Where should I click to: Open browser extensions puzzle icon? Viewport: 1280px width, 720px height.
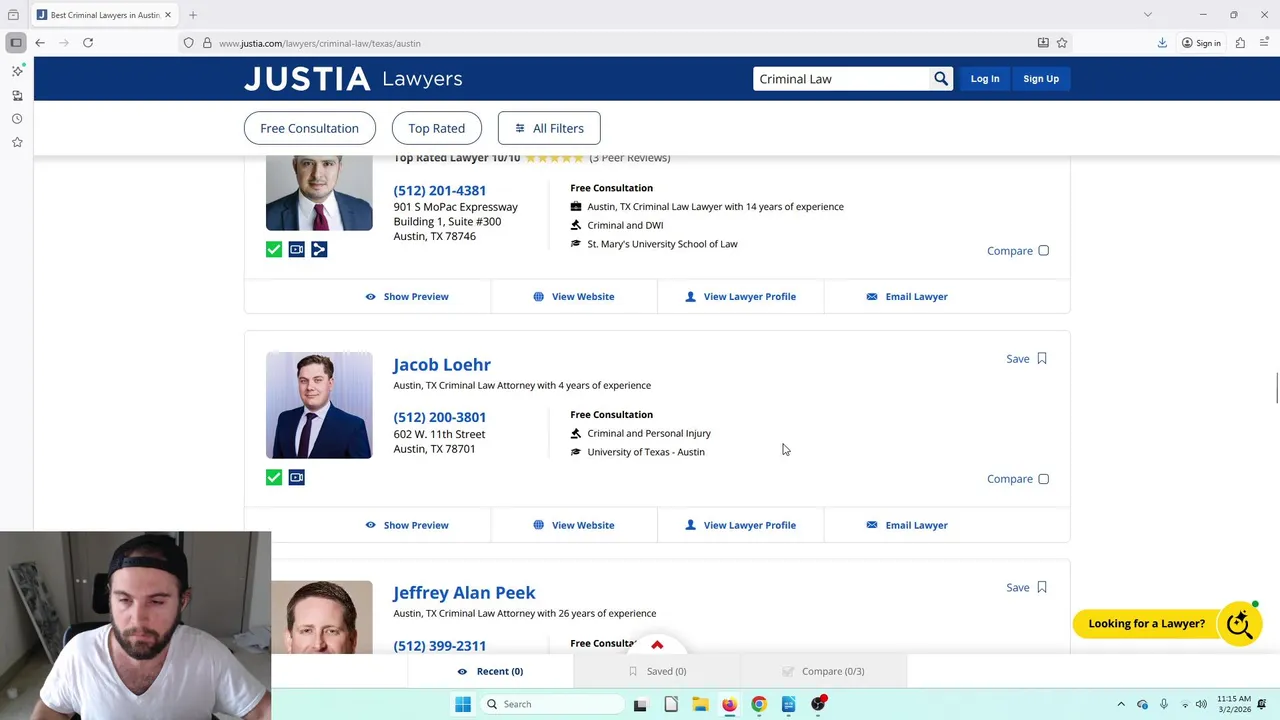[1240, 43]
